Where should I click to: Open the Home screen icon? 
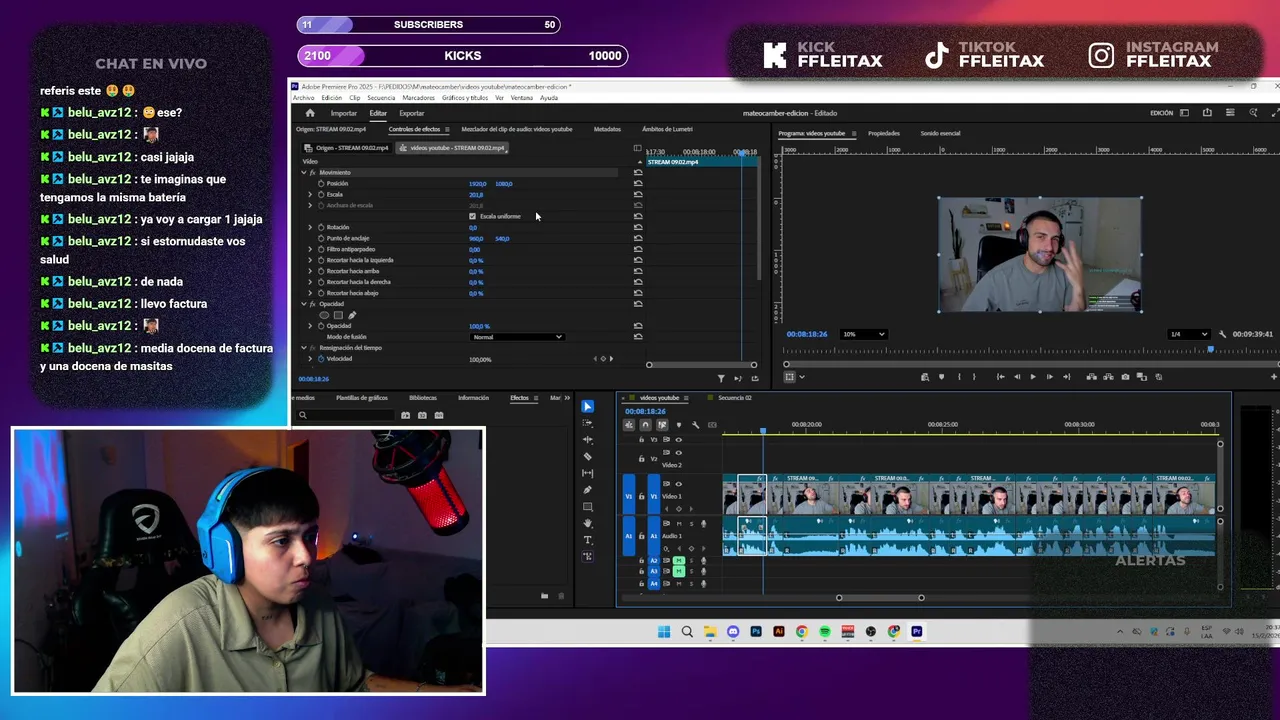click(x=310, y=113)
